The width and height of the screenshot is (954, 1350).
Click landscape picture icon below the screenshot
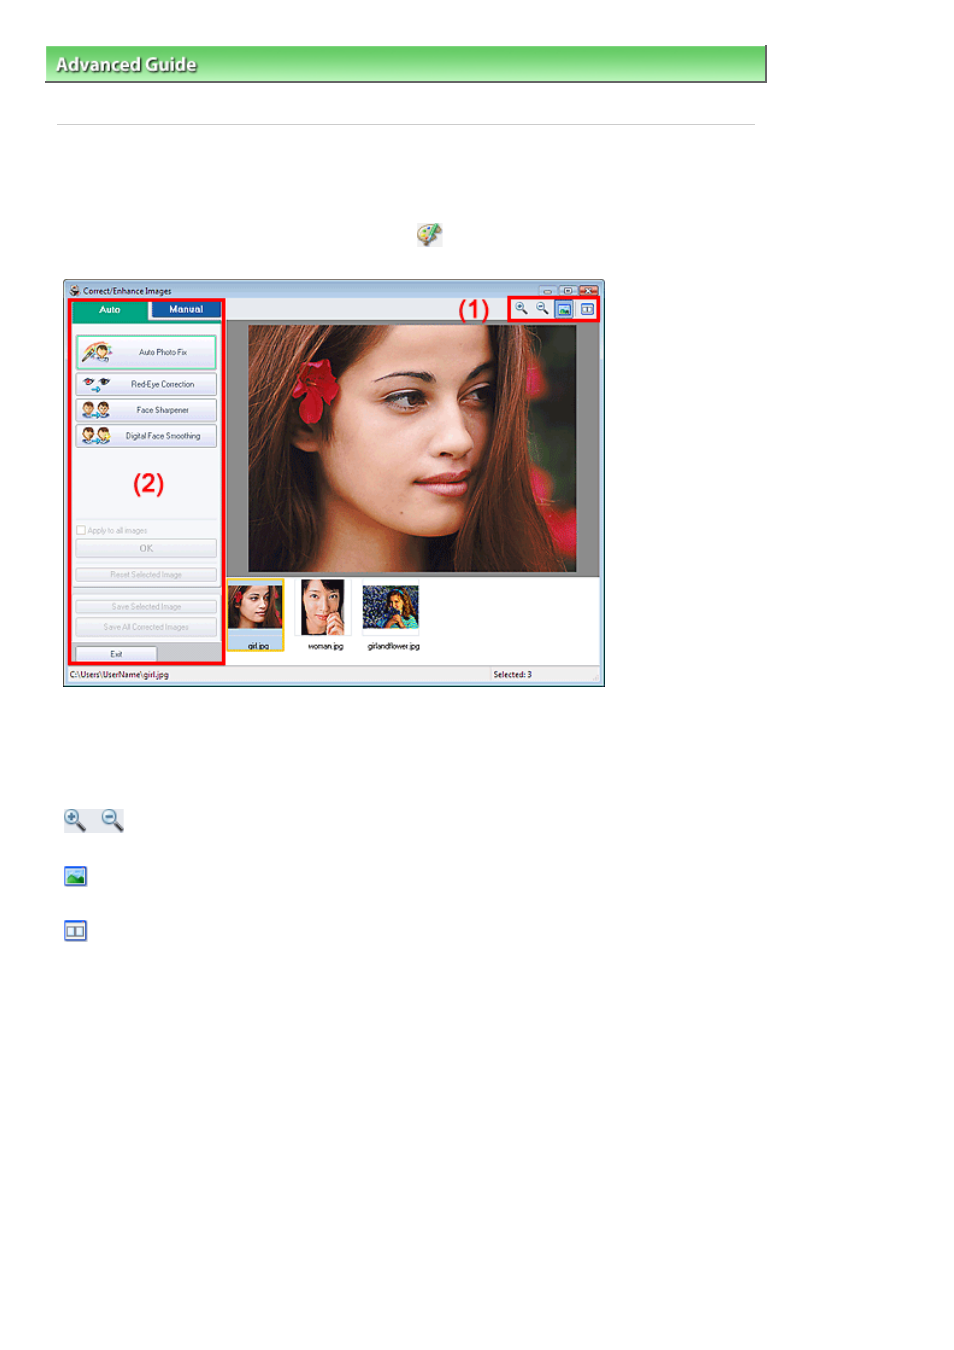pos(75,876)
